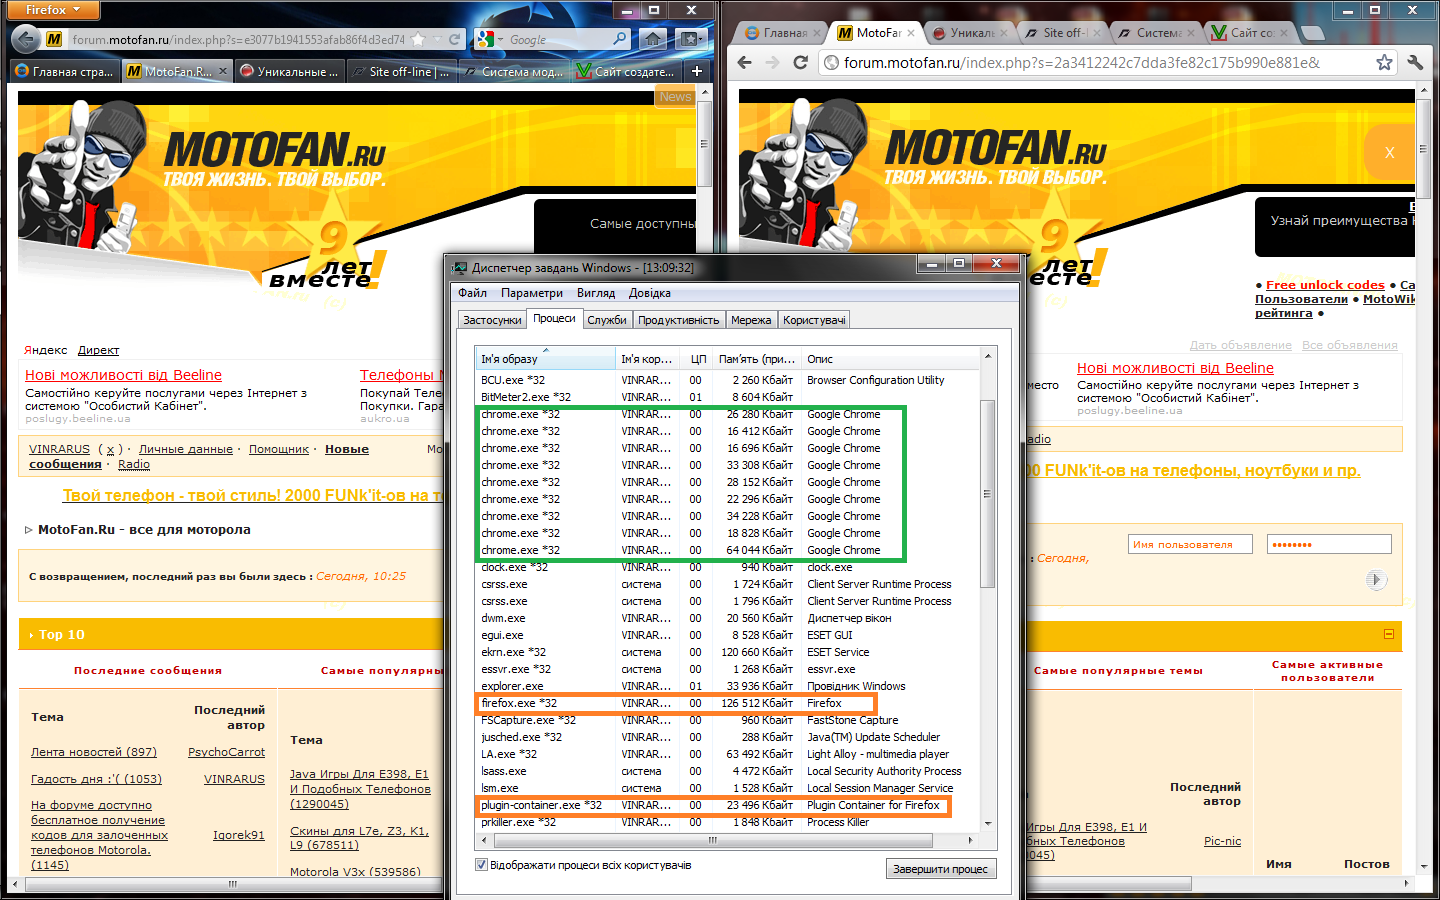Sort processes by Ім'я образу column
The height and width of the screenshot is (900, 1440).
(545, 359)
